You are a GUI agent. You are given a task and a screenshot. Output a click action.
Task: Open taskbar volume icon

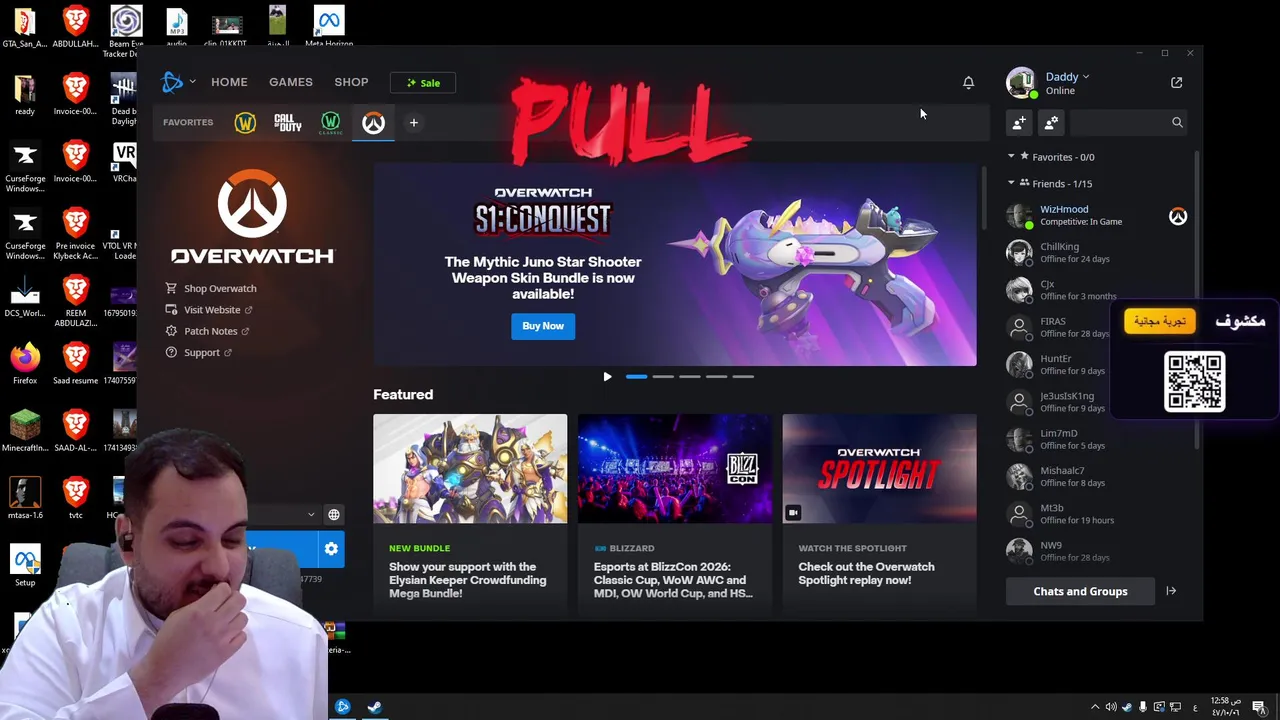click(x=1111, y=707)
